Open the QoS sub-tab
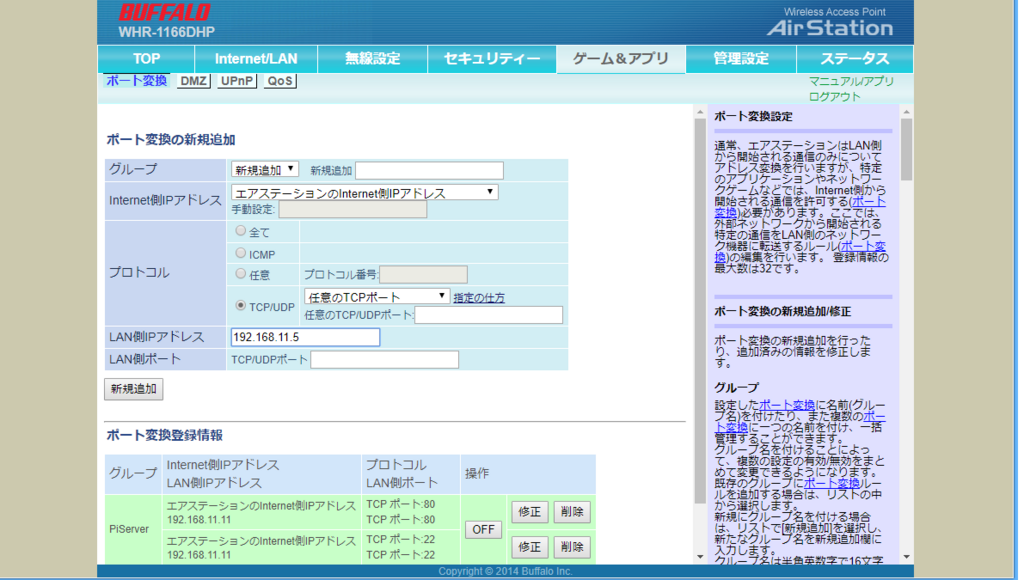1024x580 pixels. [280, 81]
